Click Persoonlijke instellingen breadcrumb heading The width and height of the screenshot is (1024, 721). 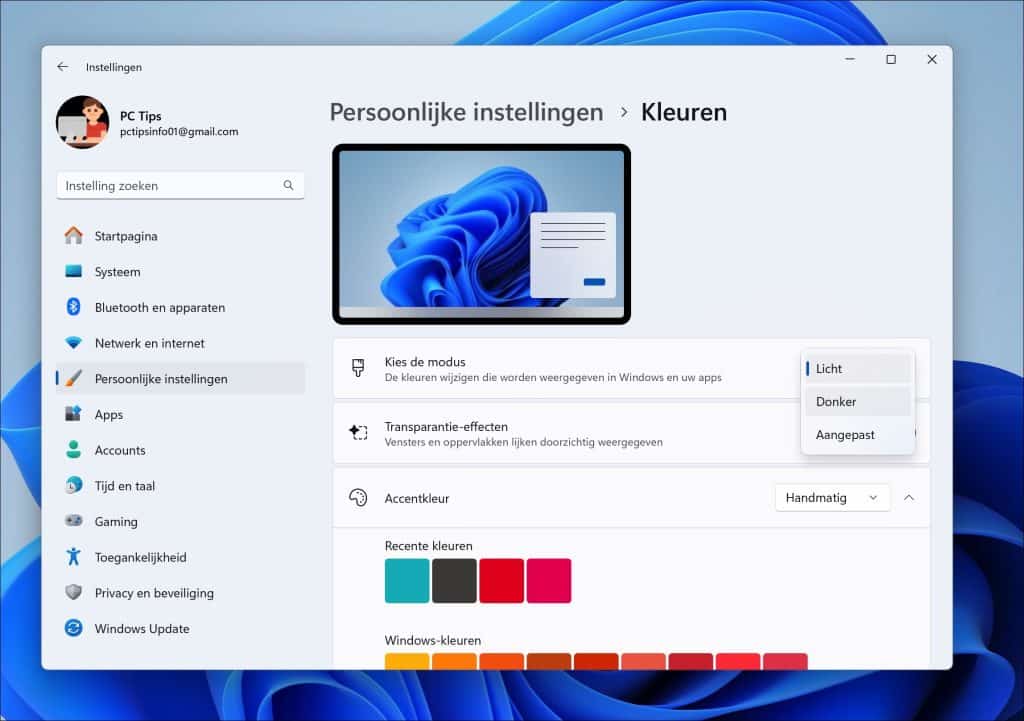(x=466, y=112)
